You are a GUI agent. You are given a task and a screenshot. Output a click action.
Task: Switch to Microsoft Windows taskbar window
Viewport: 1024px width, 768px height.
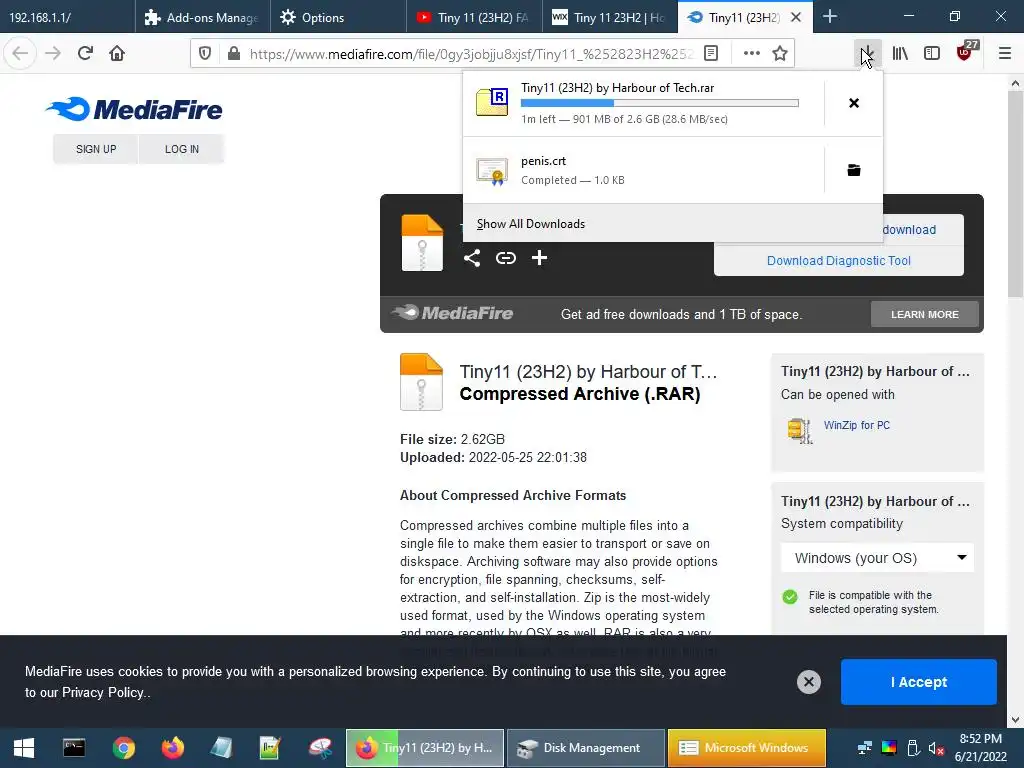tap(747, 748)
